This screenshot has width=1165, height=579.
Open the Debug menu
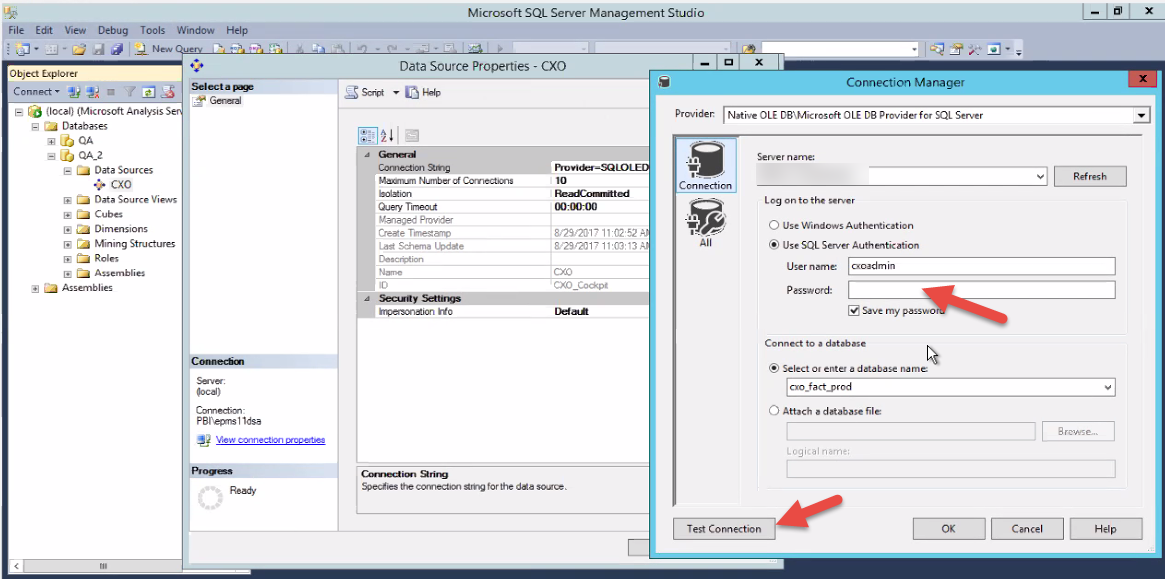[x=112, y=30]
